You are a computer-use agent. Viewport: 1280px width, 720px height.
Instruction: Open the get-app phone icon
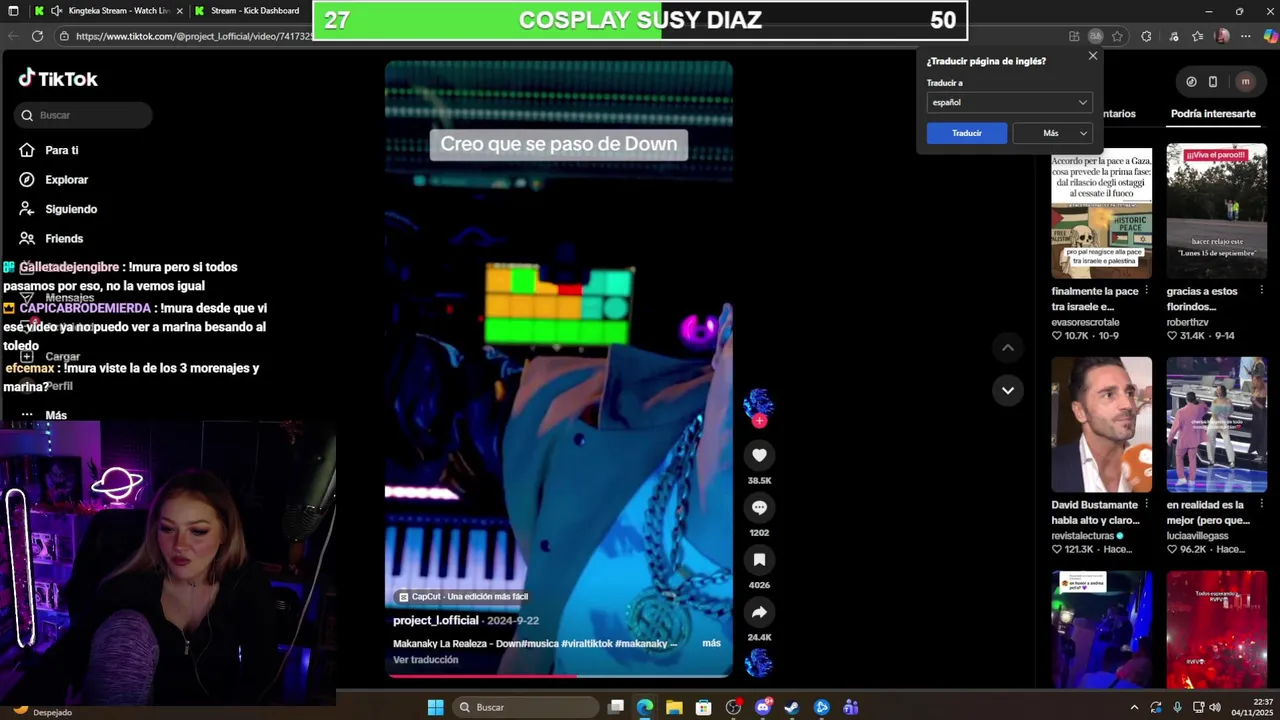click(1213, 82)
